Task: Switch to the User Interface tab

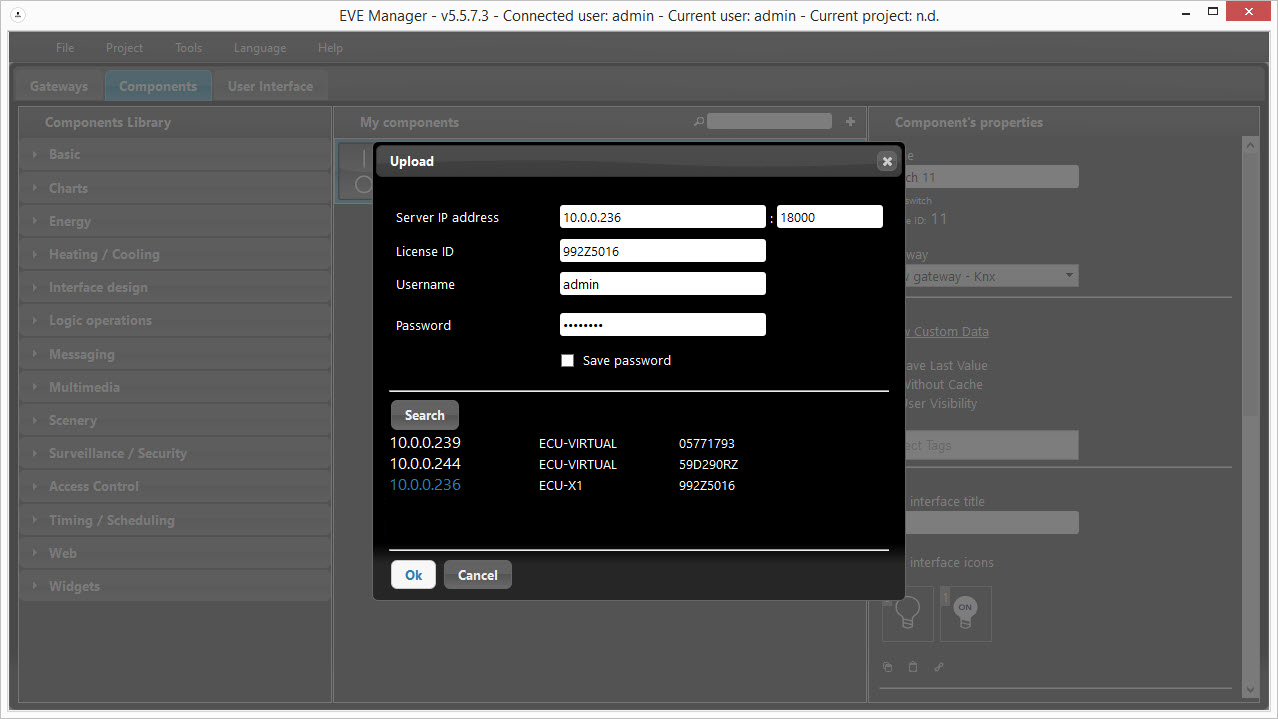Action: pyautogui.click(x=270, y=86)
